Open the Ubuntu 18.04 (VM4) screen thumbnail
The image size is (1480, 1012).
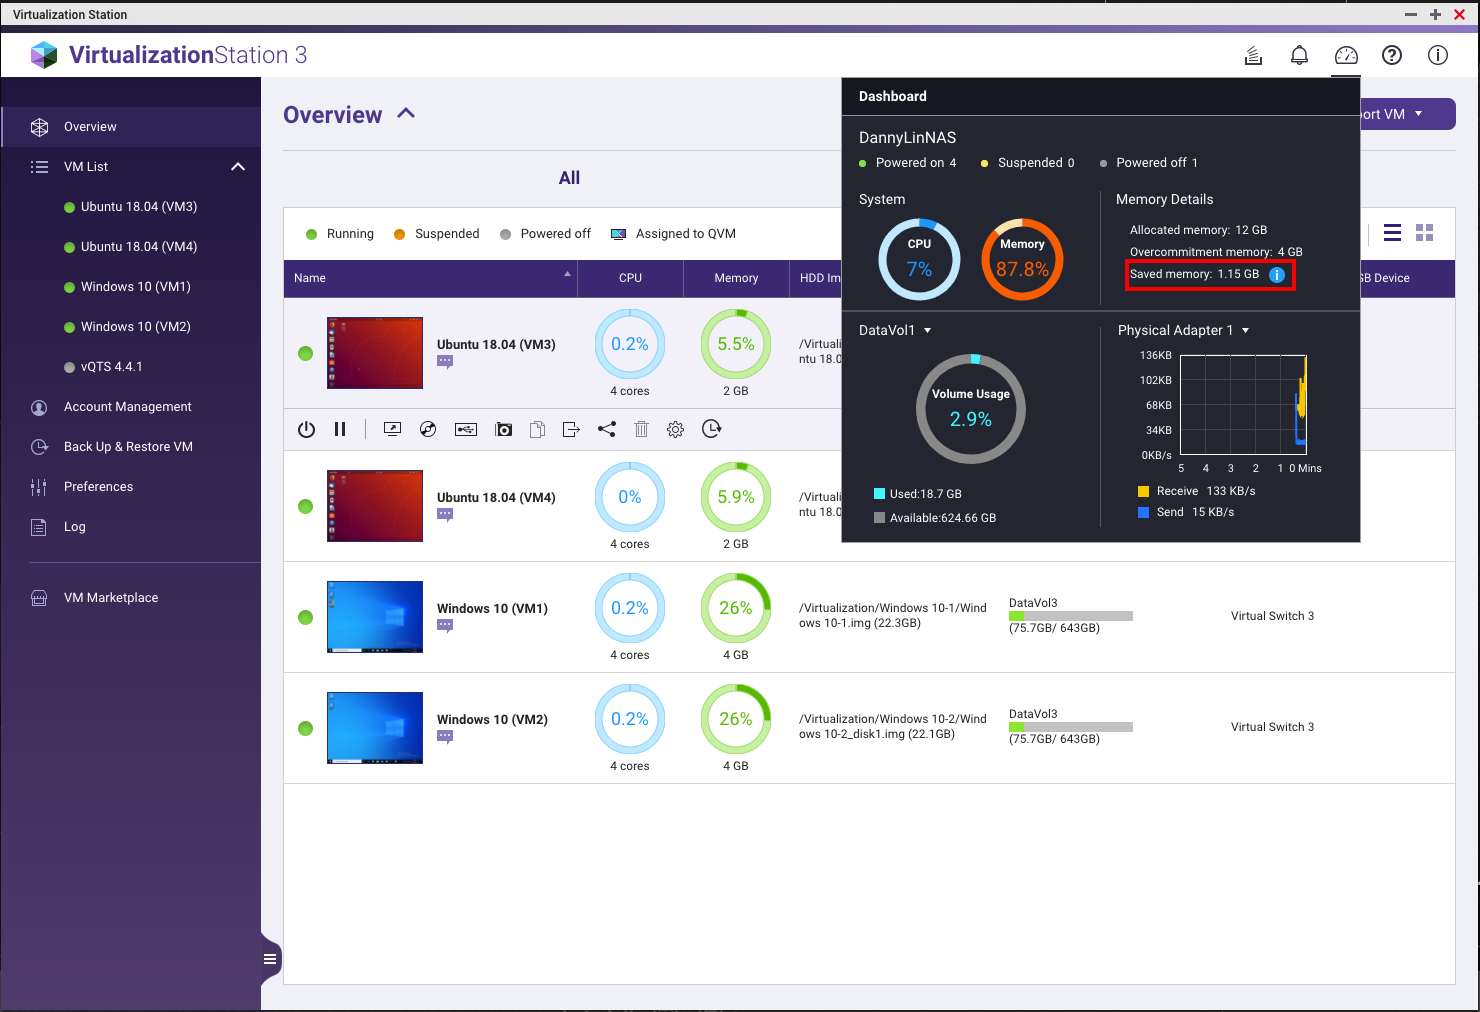pos(375,506)
